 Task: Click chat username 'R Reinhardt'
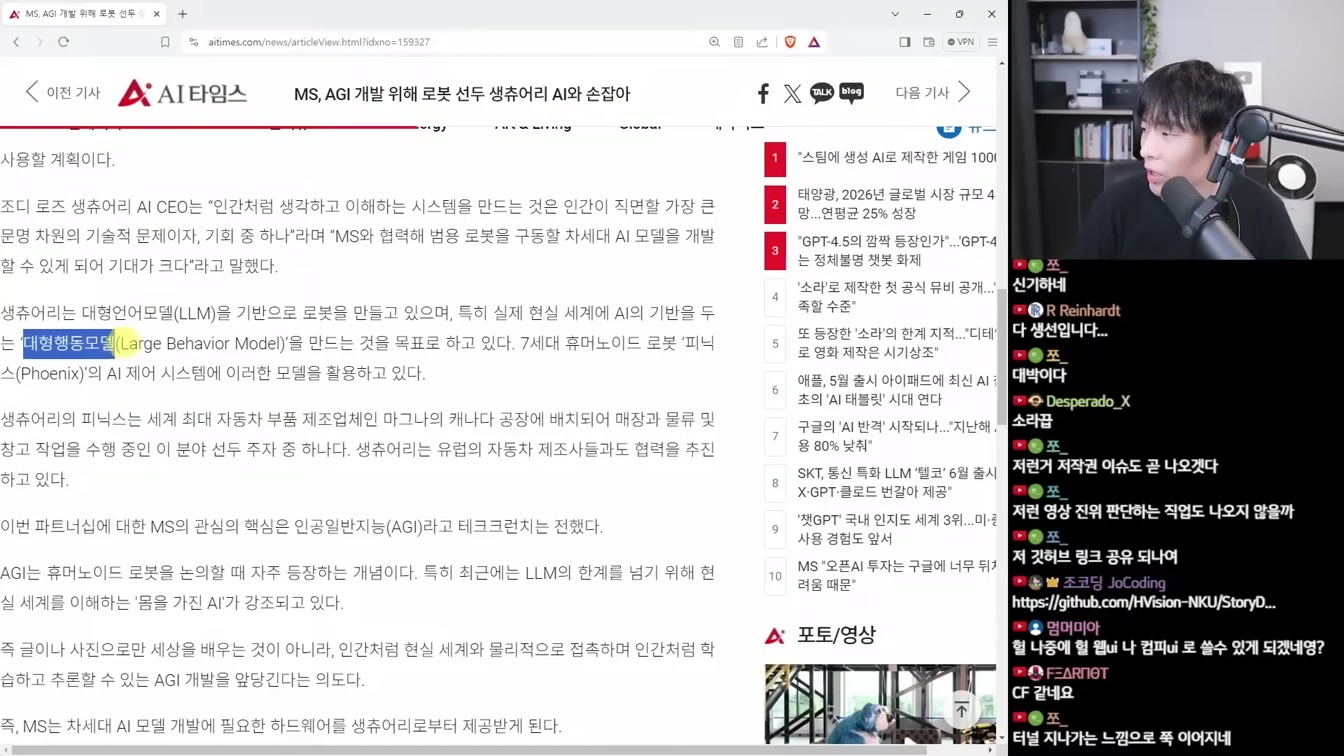pyautogui.click(x=1083, y=311)
